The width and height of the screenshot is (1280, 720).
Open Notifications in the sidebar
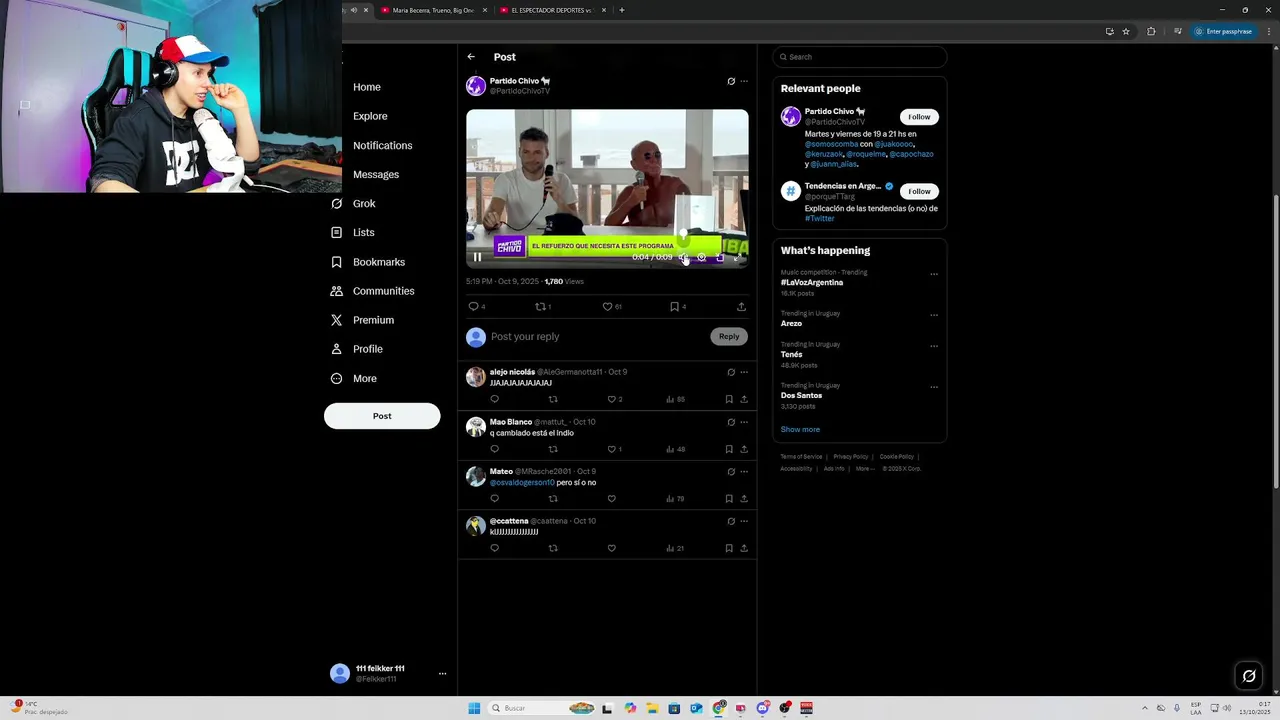[382, 145]
